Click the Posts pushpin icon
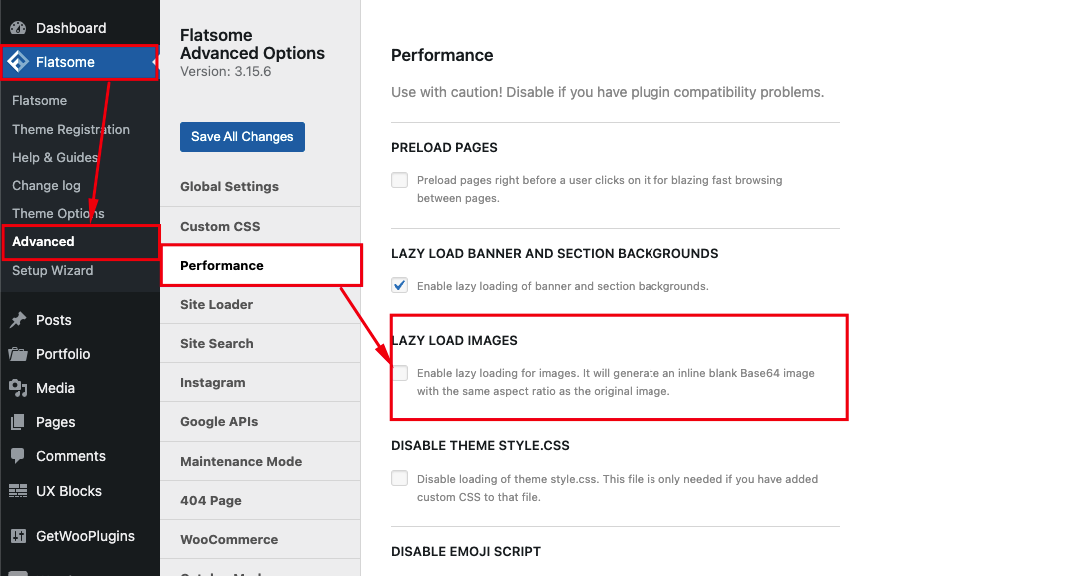Screen dimensions: 1073x576 click(18, 319)
